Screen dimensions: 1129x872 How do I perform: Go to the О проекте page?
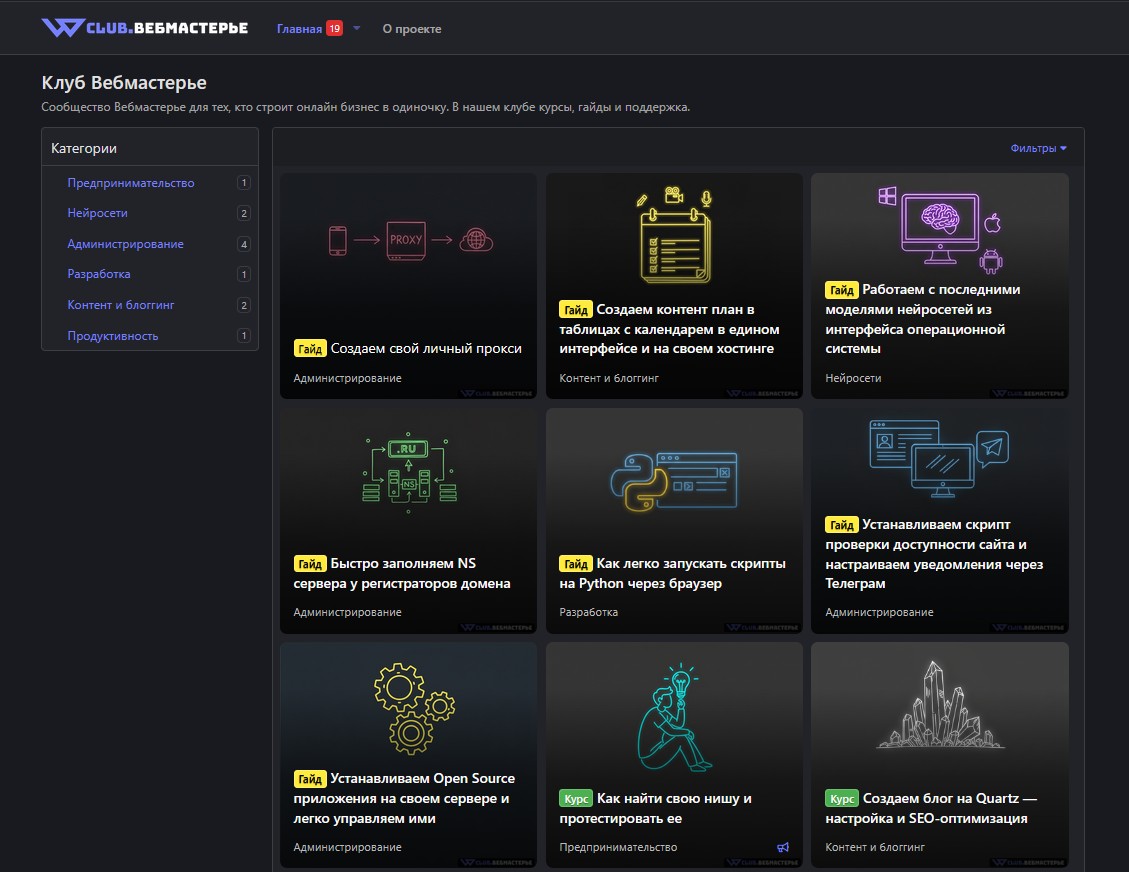point(411,29)
